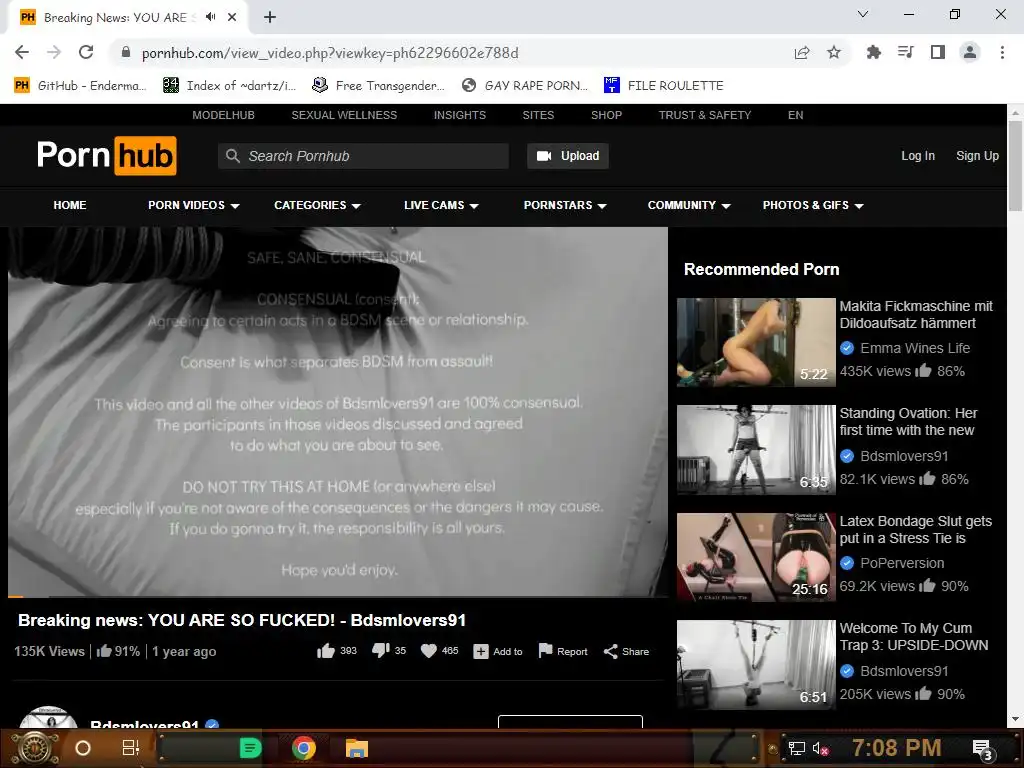The height and width of the screenshot is (768, 1024).
Task: Open the recommended thumbnail lasting 6:35
Action: coord(756,449)
